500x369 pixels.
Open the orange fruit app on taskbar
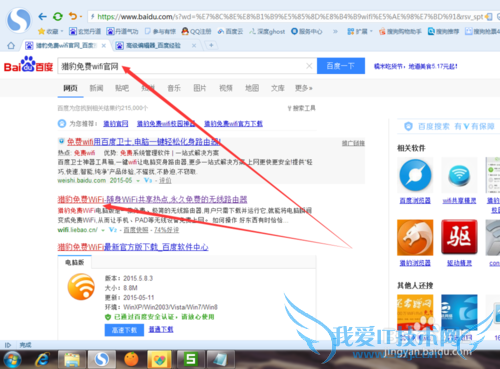click(131, 359)
